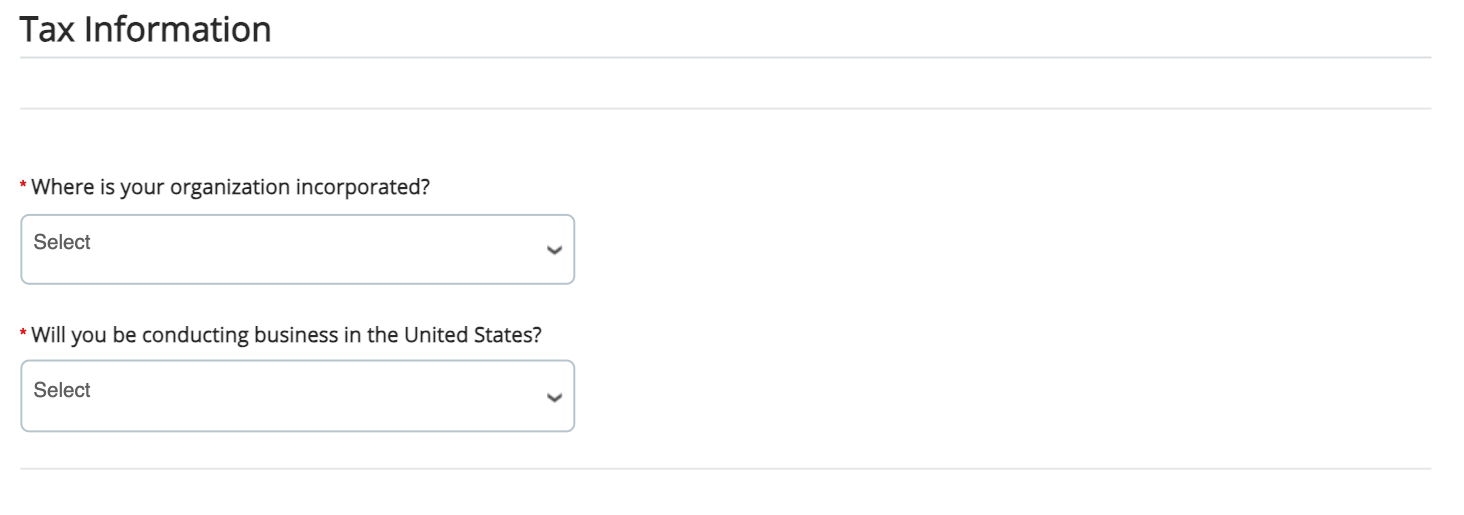Screen dimensions: 1464x515
Task: Click the 'Where is your organization incorporated?' label
Action: click(230, 188)
